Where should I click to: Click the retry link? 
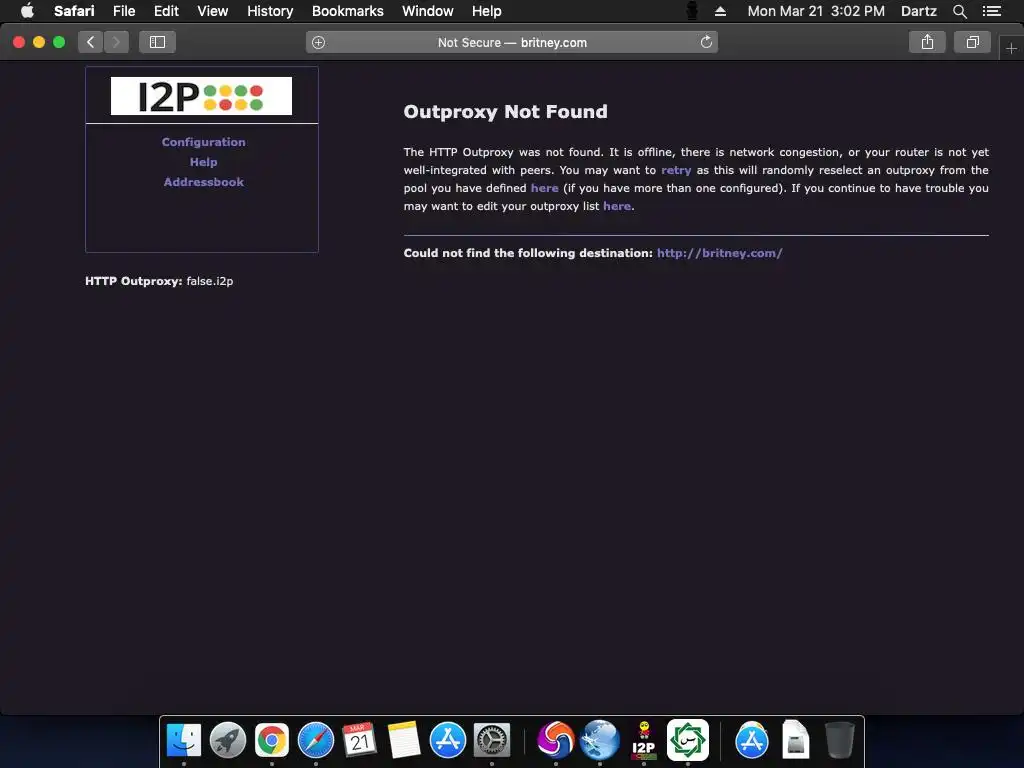(676, 170)
